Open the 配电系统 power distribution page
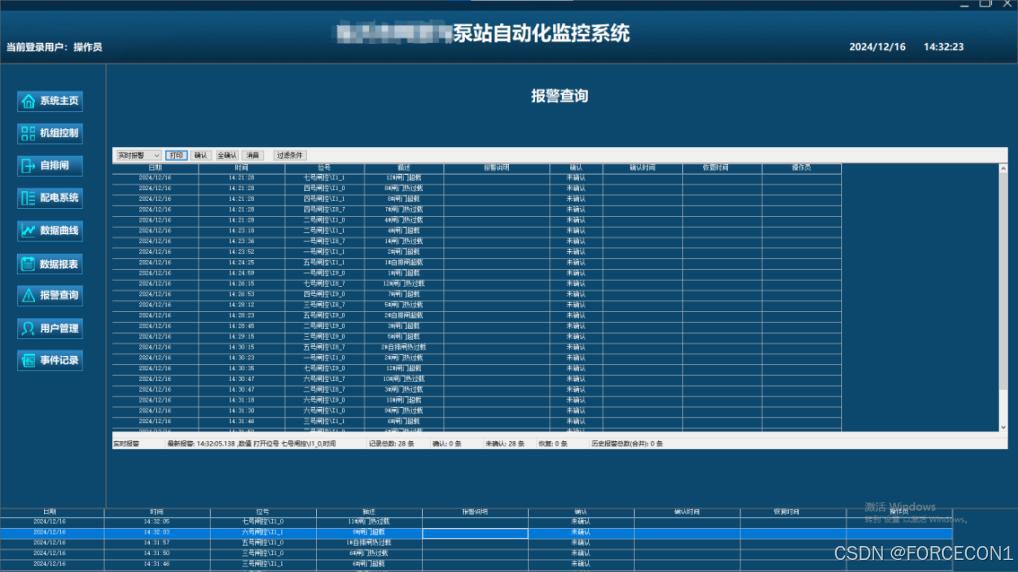 tap(50, 198)
